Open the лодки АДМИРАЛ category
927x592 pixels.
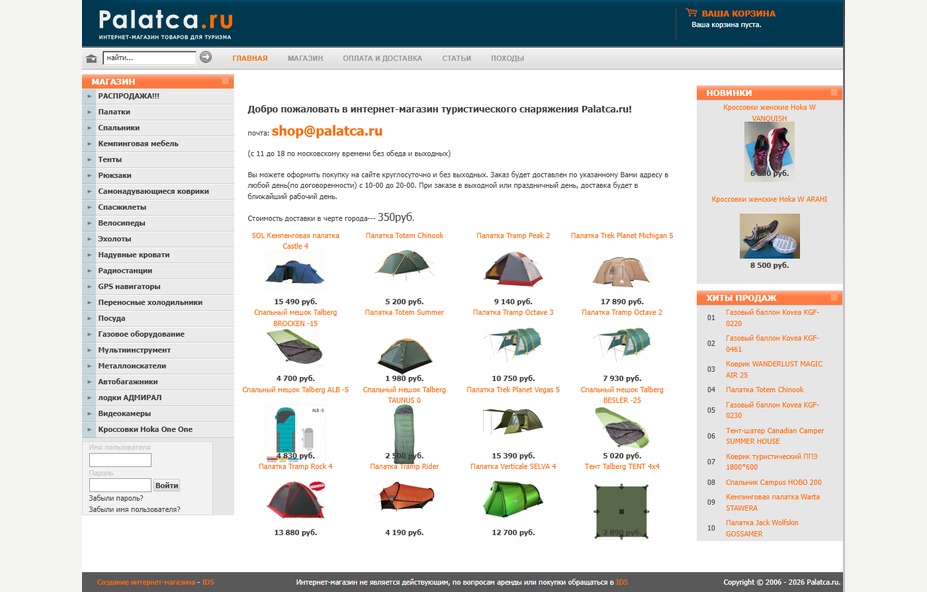(x=129, y=398)
